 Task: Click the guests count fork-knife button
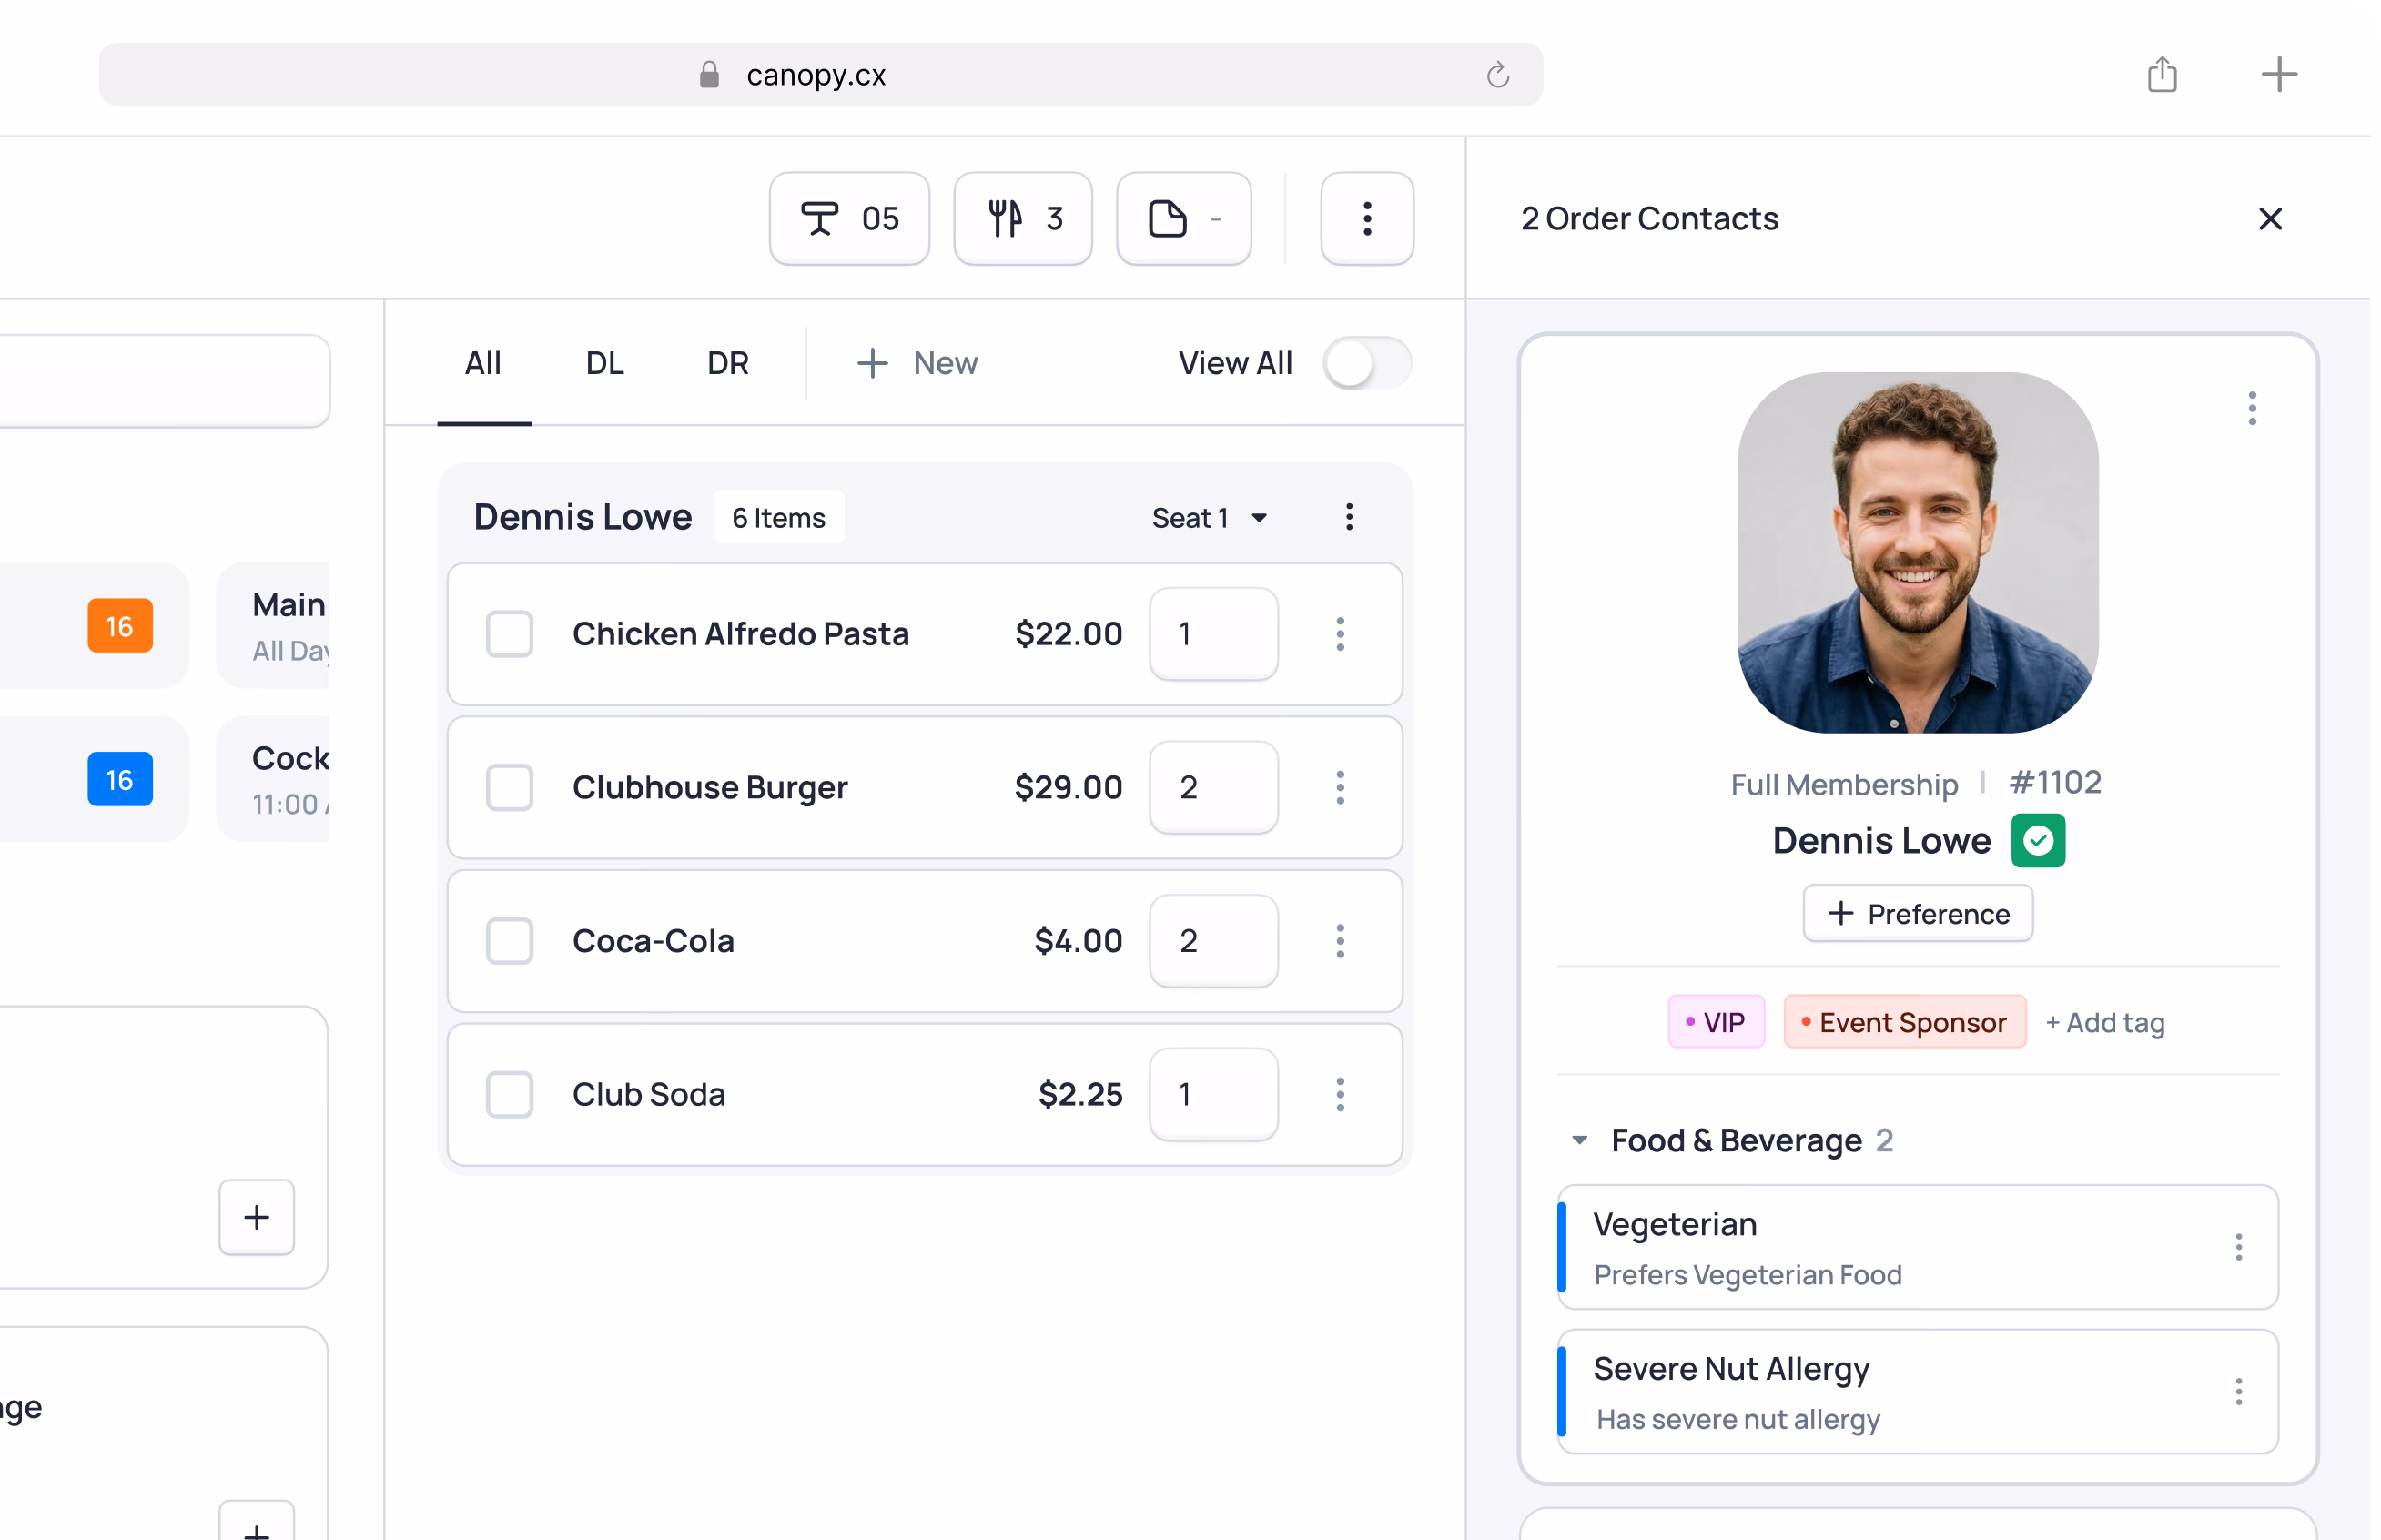coord(1023,218)
